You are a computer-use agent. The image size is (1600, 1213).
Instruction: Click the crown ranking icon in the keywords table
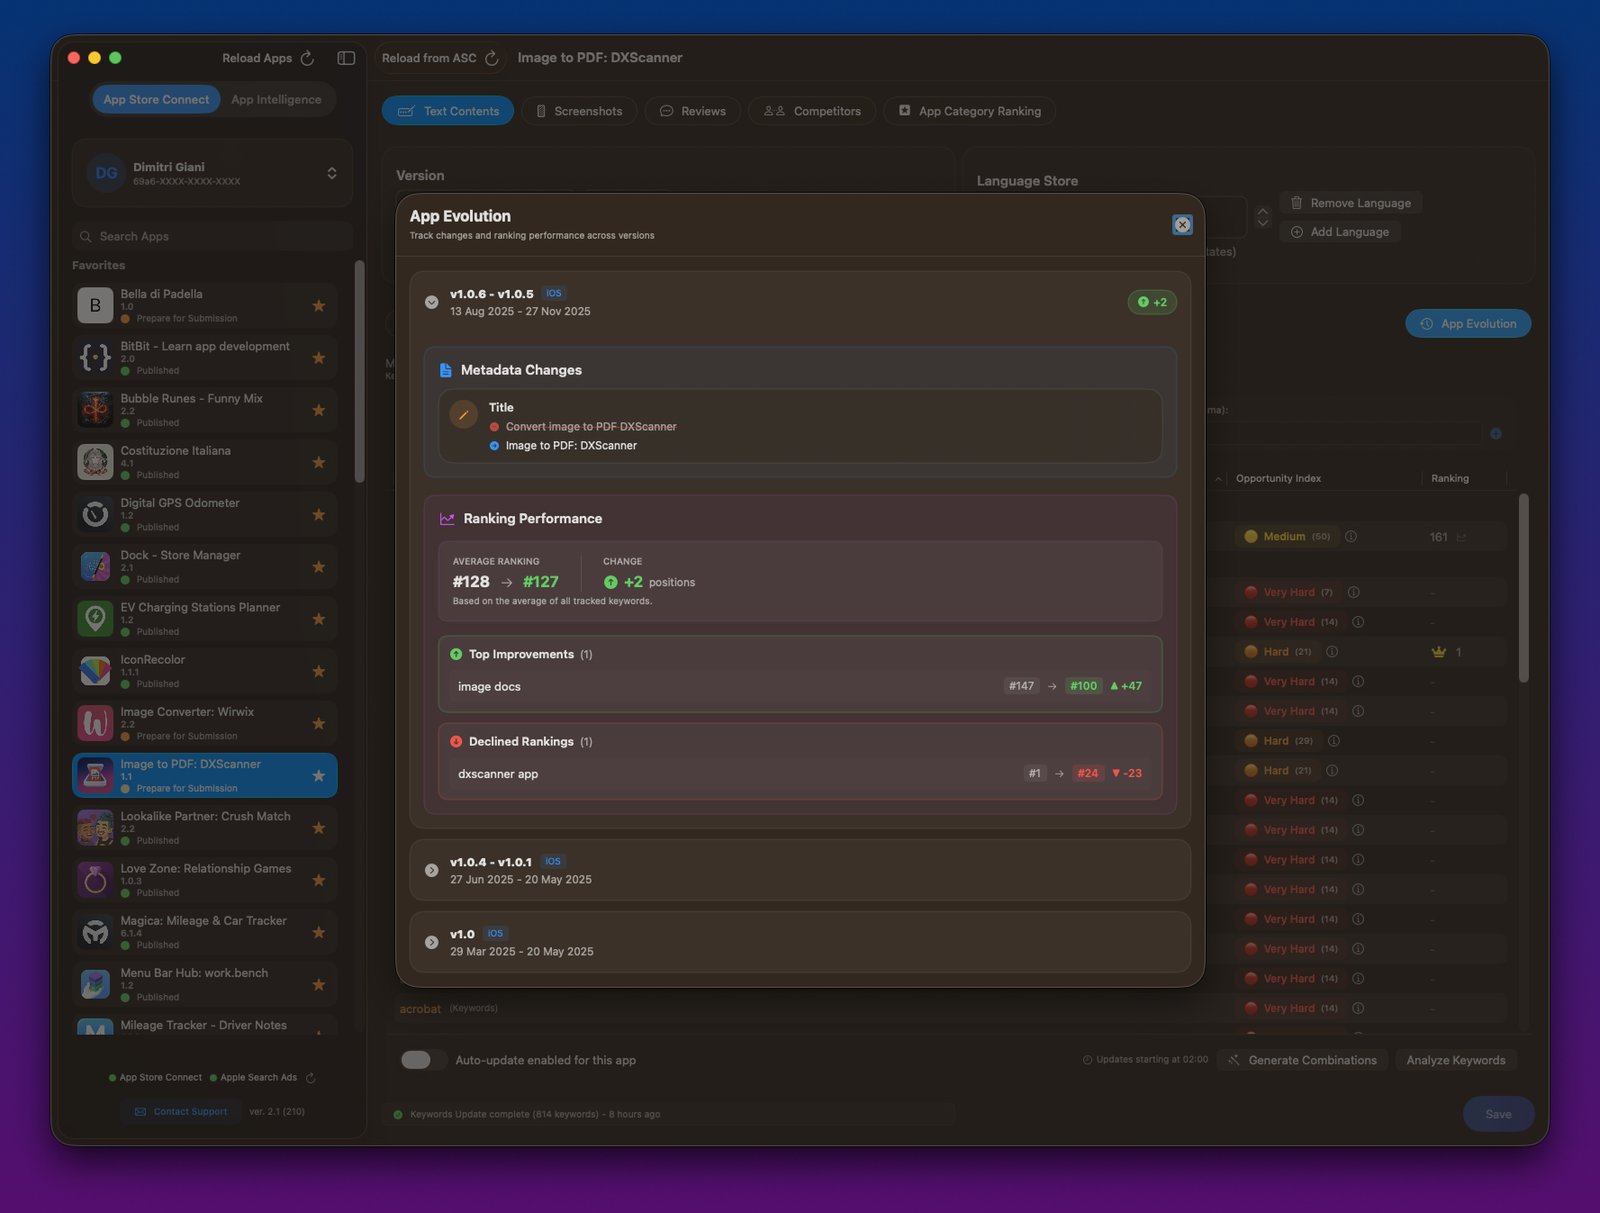1438,651
